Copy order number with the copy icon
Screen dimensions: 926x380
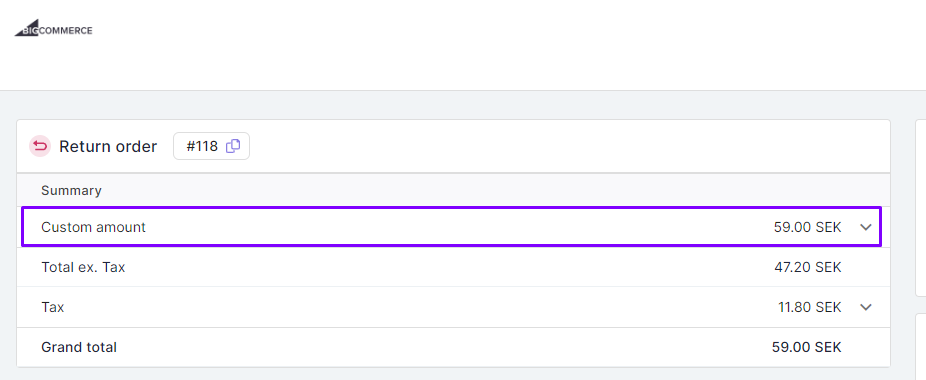tap(233, 146)
